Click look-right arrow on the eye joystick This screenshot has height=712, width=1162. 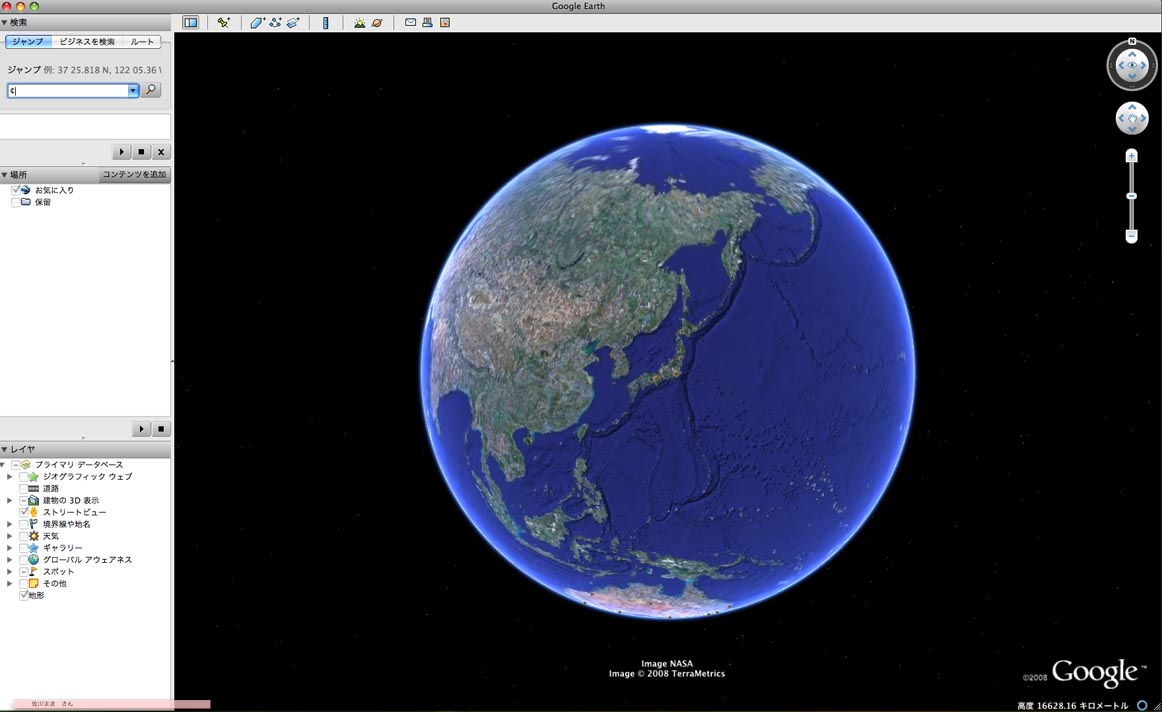(1143, 65)
